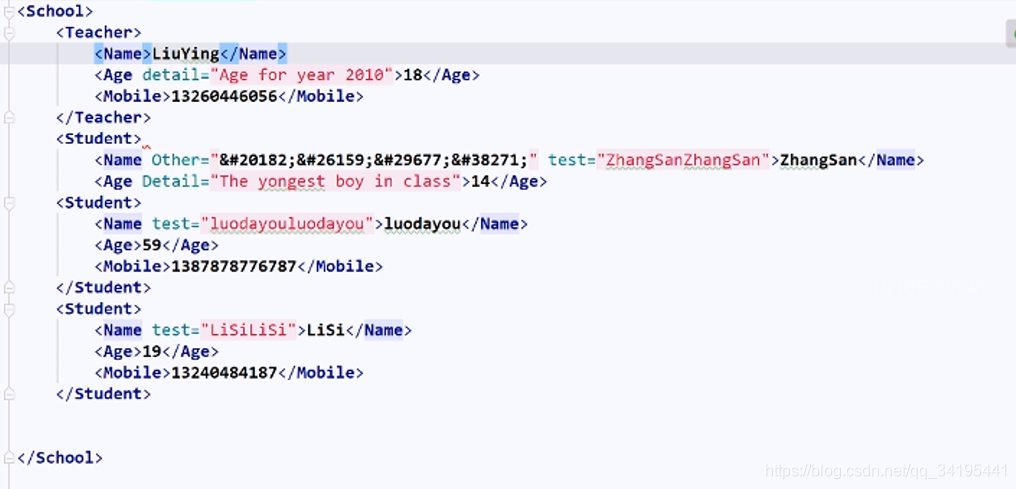Click the Student opening tag above luodayou
This screenshot has height=489, width=1016.
[x=98, y=203]
